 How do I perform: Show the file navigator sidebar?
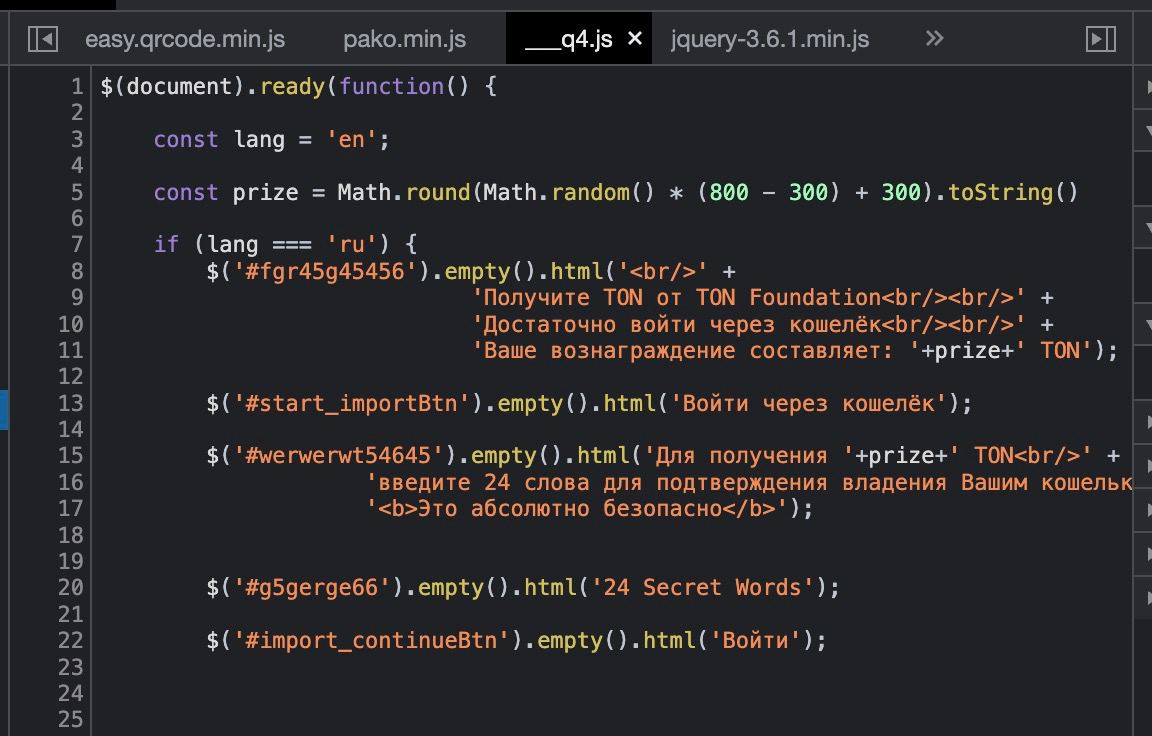click(x=43, y=39)
